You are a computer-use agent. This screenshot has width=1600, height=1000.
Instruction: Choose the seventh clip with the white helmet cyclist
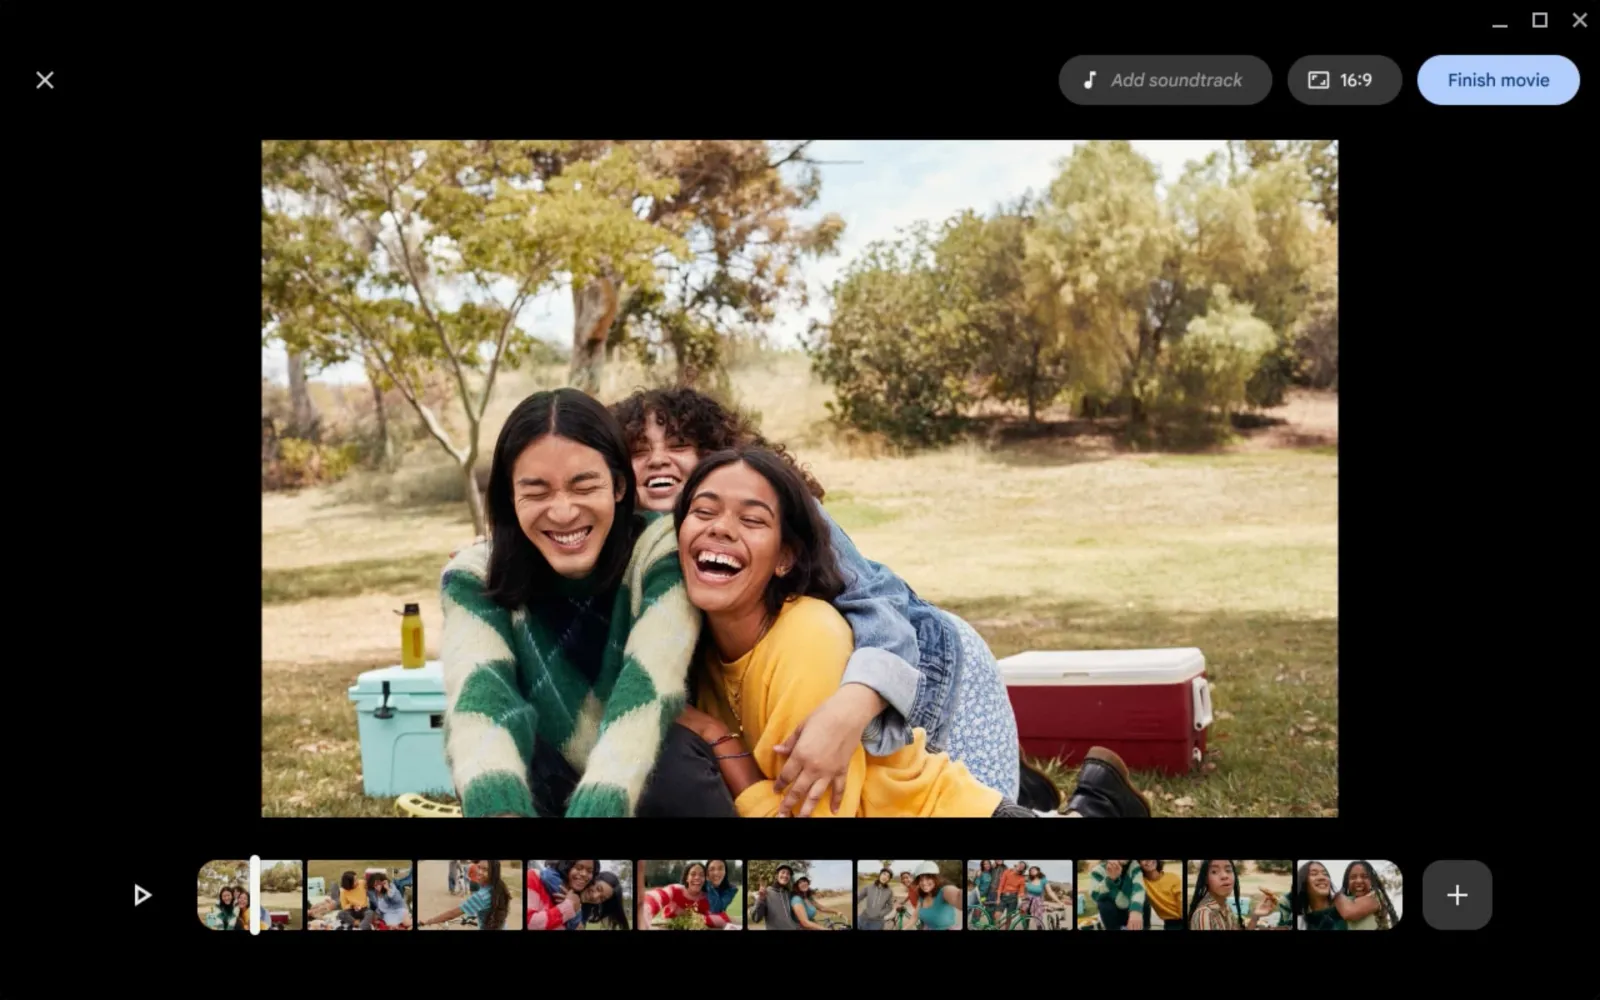pos(909,895)
